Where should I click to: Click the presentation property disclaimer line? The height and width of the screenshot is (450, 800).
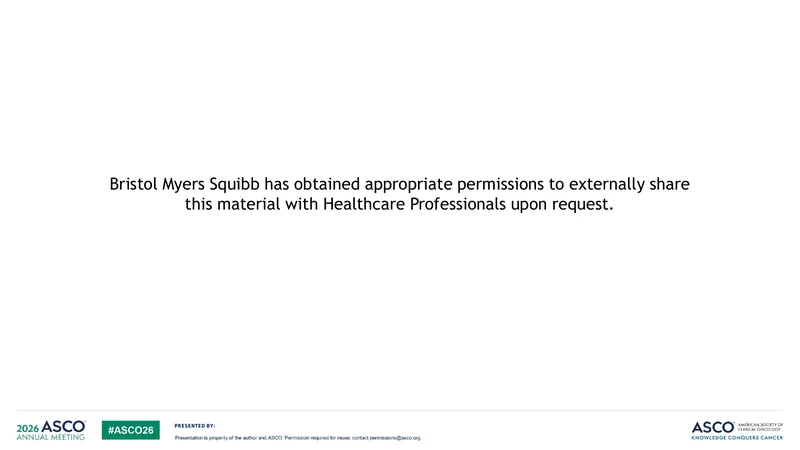298,438
